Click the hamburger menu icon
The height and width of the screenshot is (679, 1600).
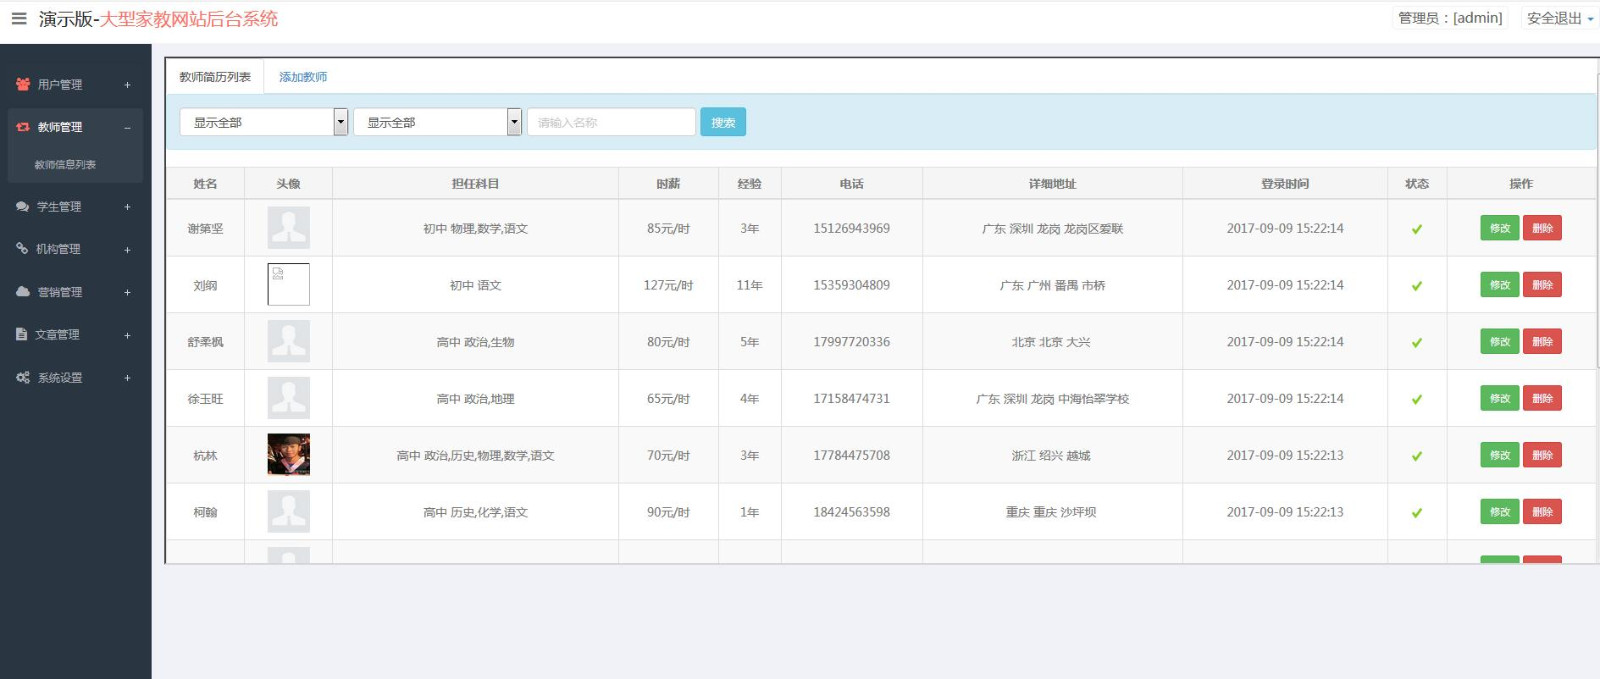tap(19, 19)
